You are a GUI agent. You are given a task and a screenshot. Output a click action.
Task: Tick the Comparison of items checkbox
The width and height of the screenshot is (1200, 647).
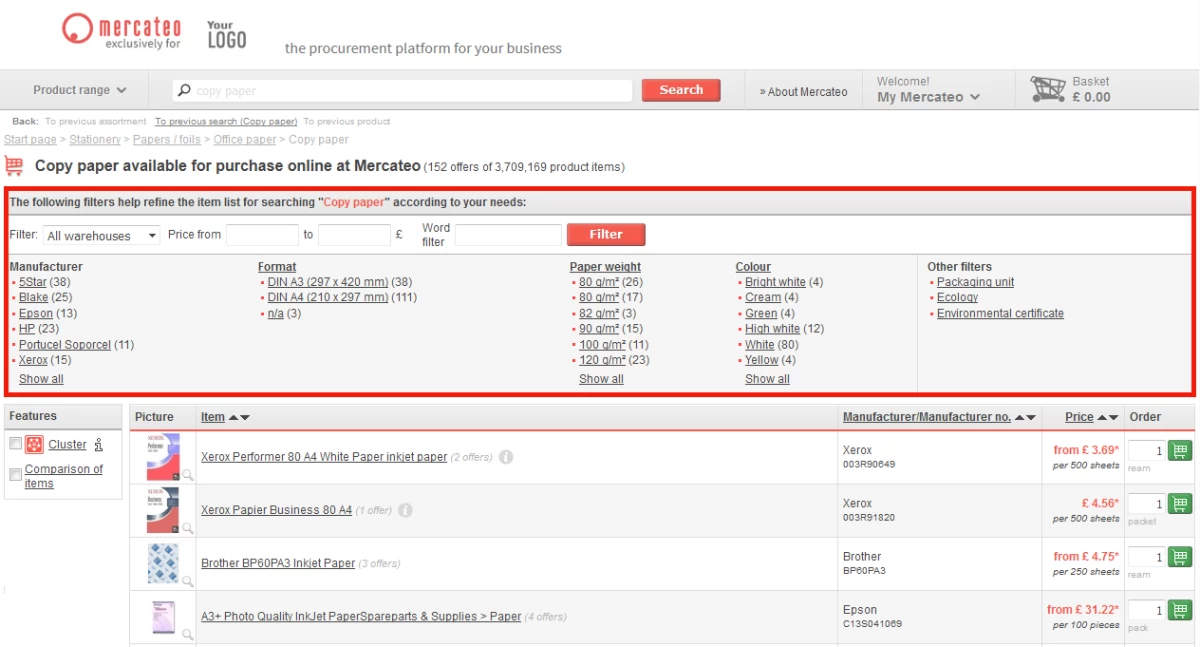[x=15, y=474]
